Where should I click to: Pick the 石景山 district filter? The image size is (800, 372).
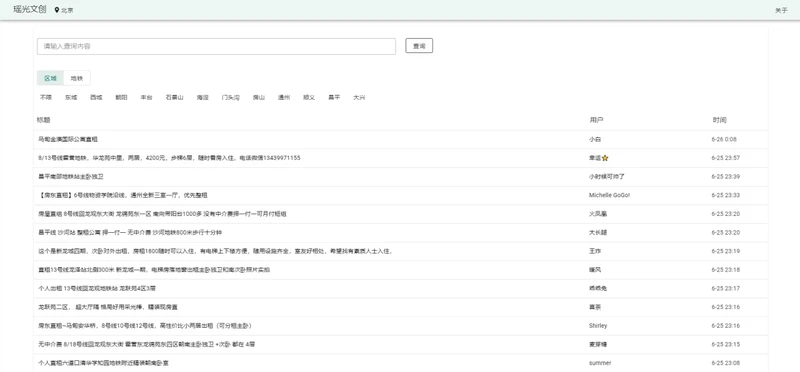click(174, 97)
